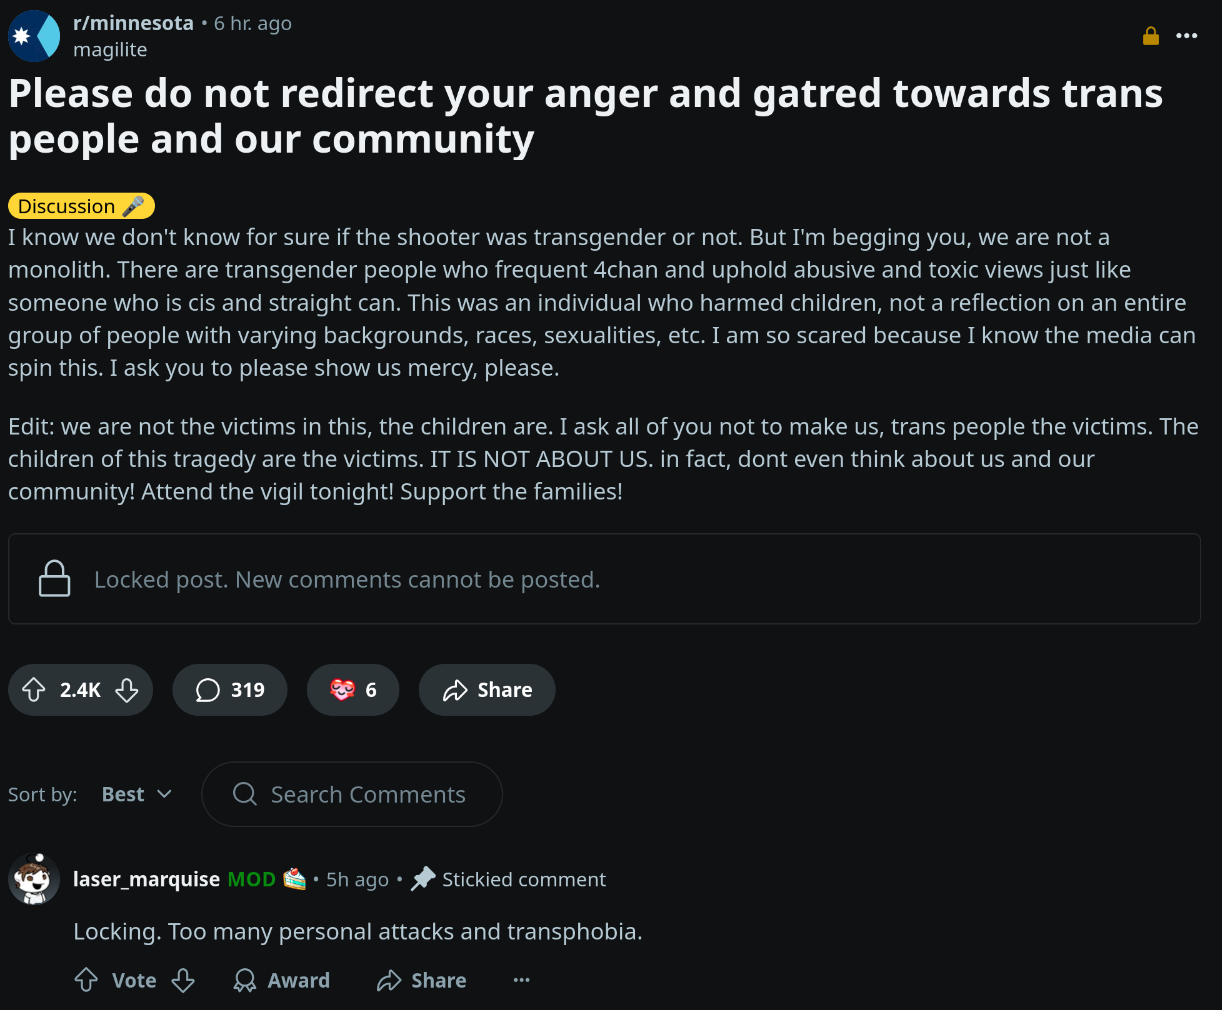The width and height of the screenshot is (1222, 1010).
Task: Click the r/minnesota subreddit avatar
Action: (x=34, y=36)
